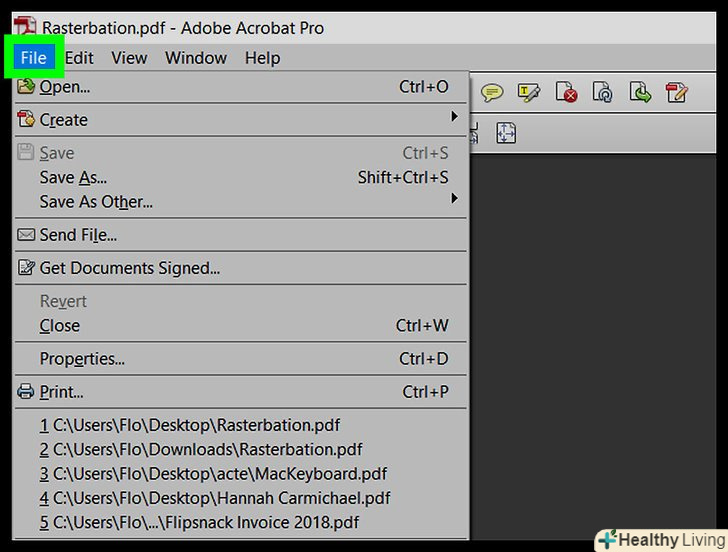Click the extract pages icon with green arrow
The height and width of the screenshot is (552, 728).
click(x=640, y=92)
